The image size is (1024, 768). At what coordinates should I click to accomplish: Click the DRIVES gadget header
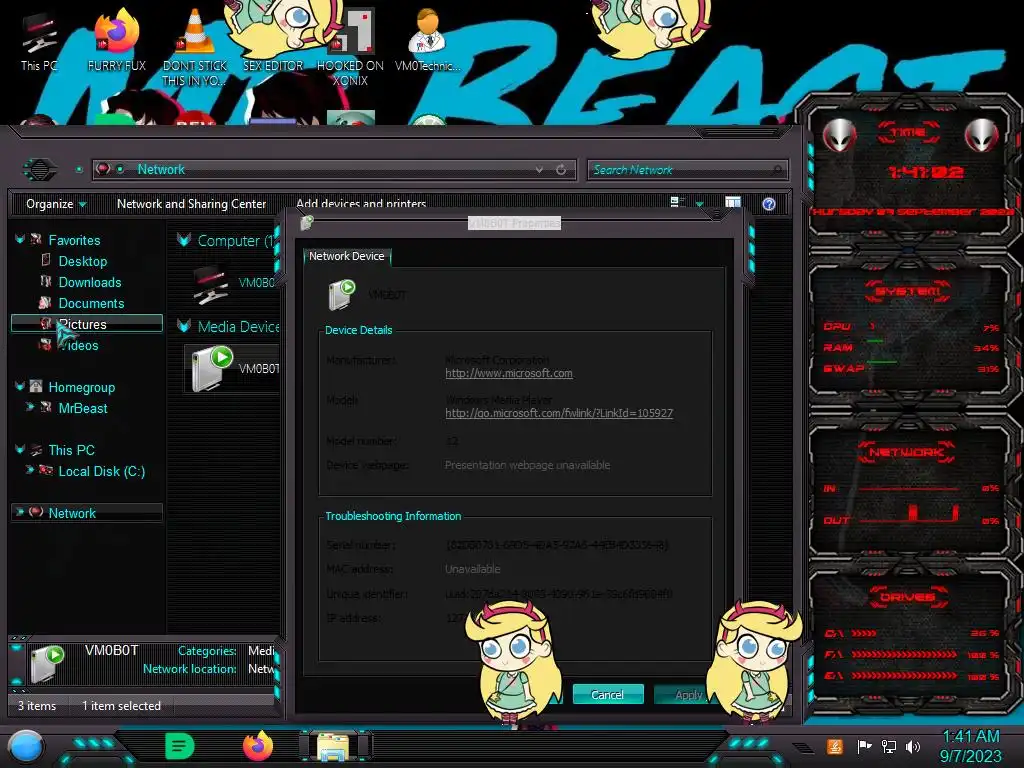tap(908, 597)
